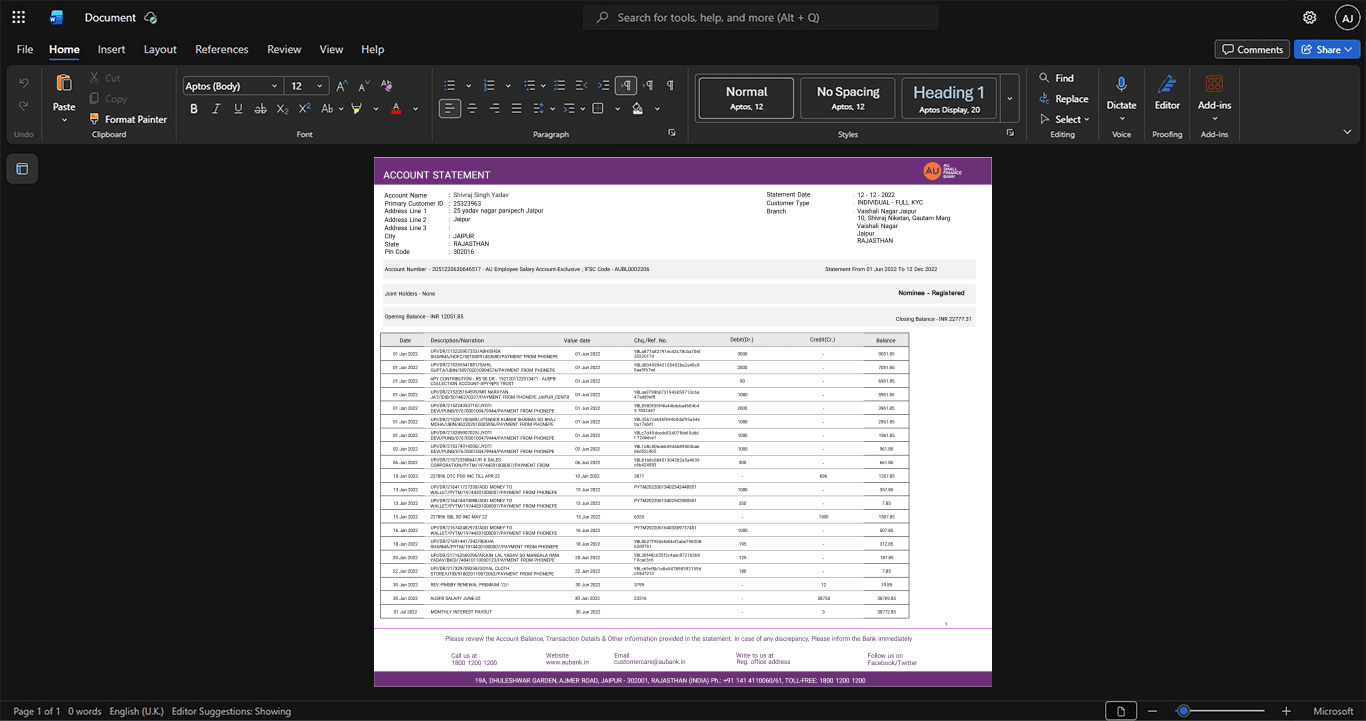Click the bank statement document page
The image size is (1366, 721).
coord(683,422)
